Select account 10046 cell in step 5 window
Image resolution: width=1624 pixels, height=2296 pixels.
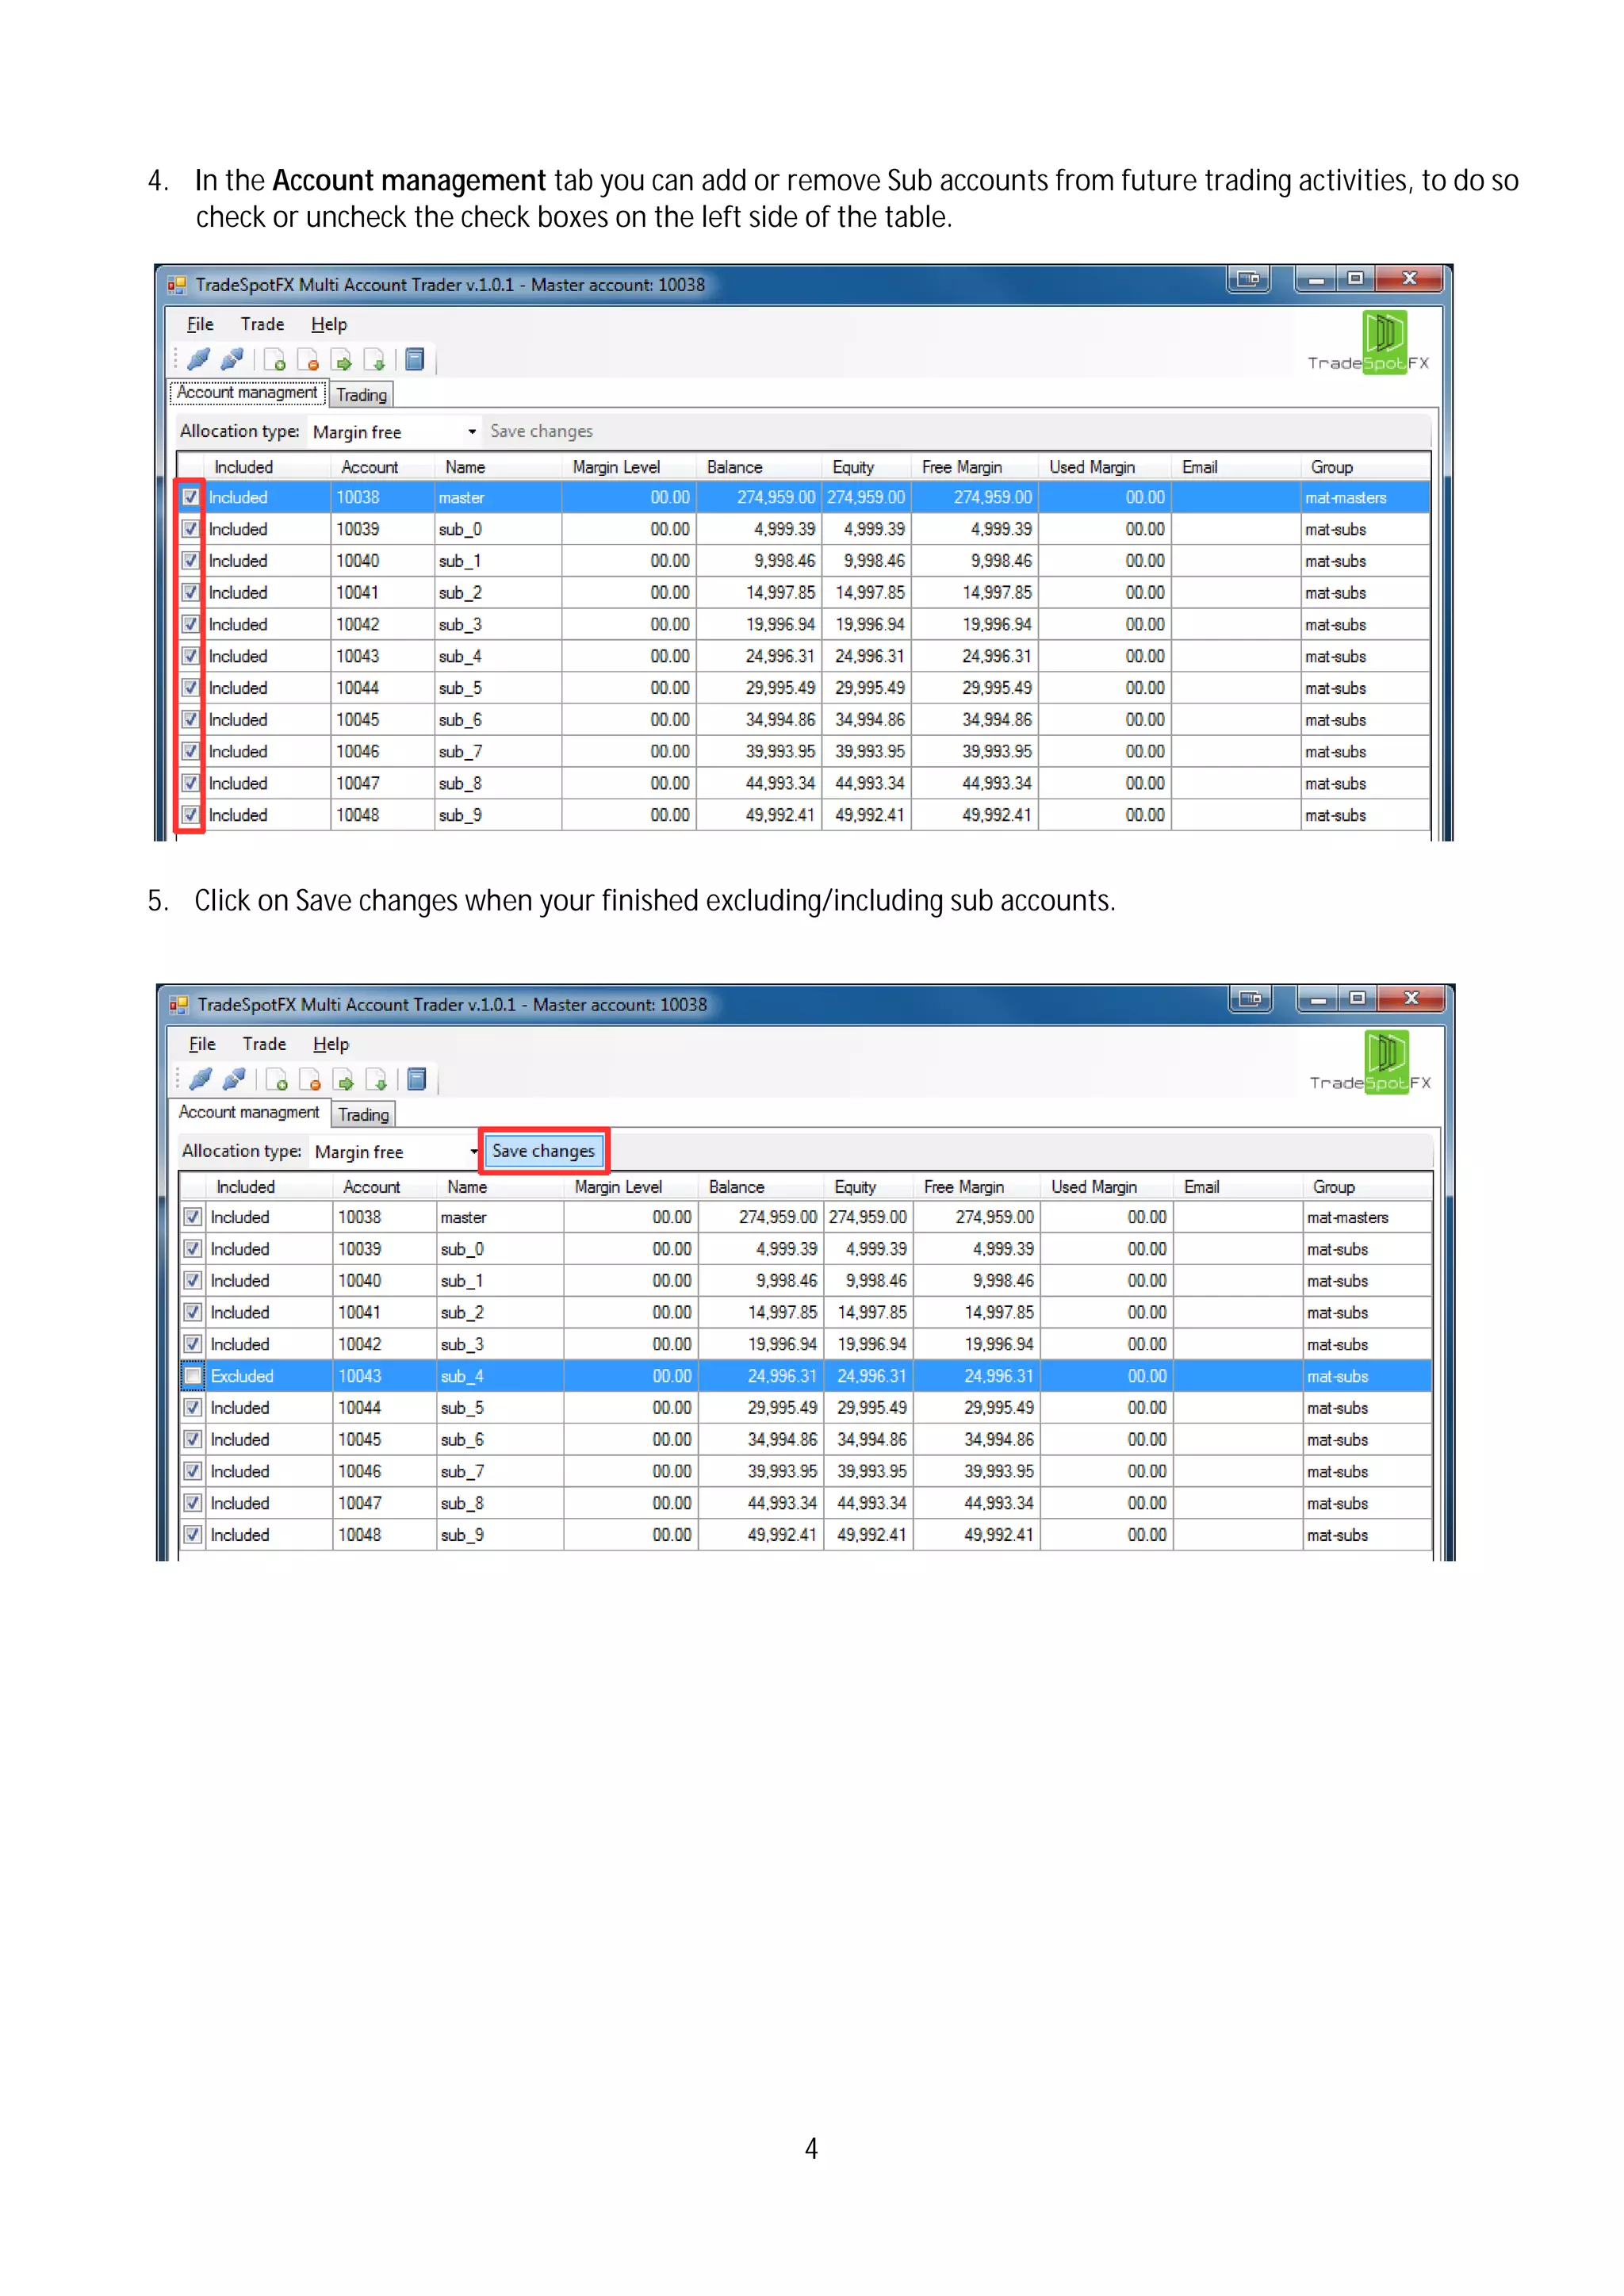384,1471
